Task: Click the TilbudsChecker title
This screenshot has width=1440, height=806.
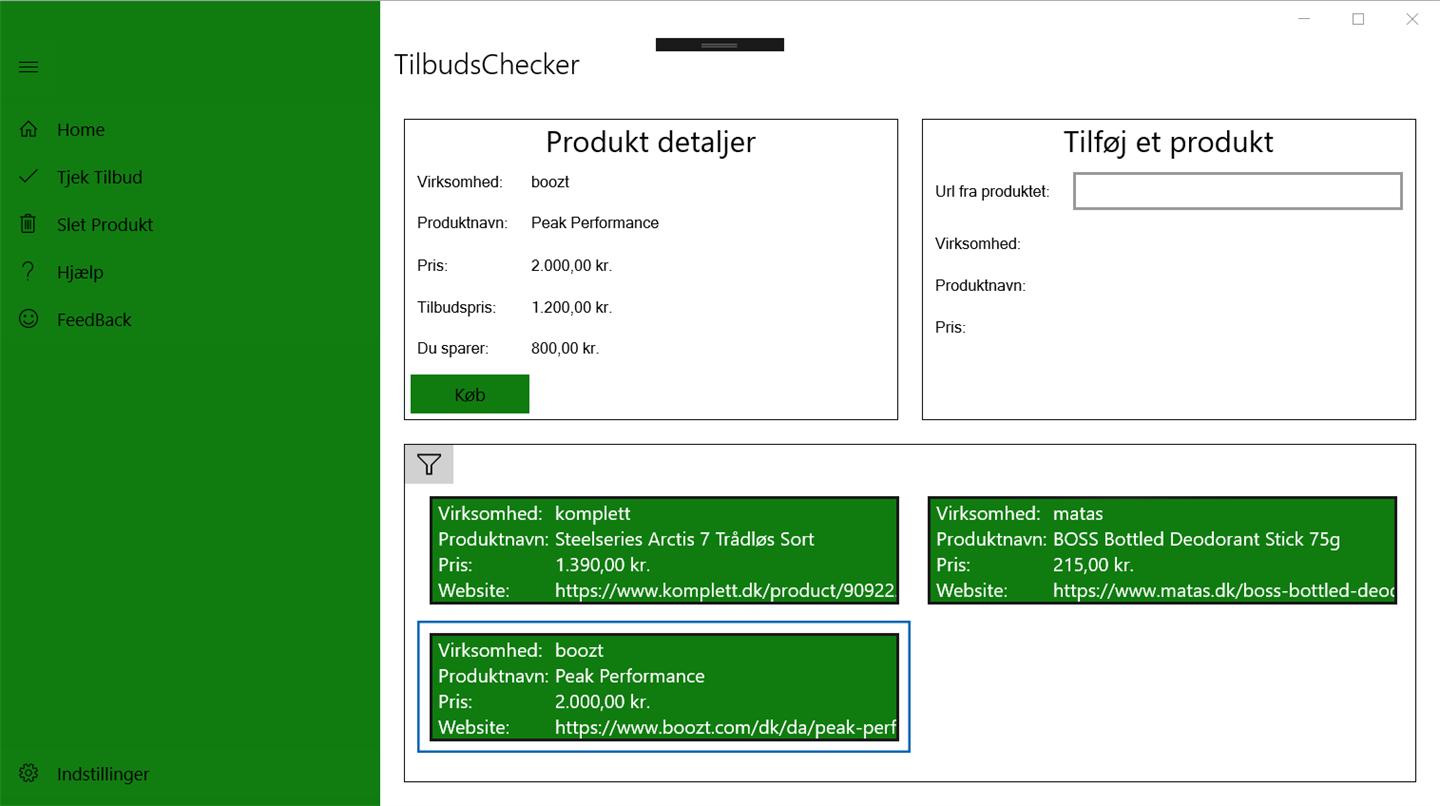Action: [487, 65]
